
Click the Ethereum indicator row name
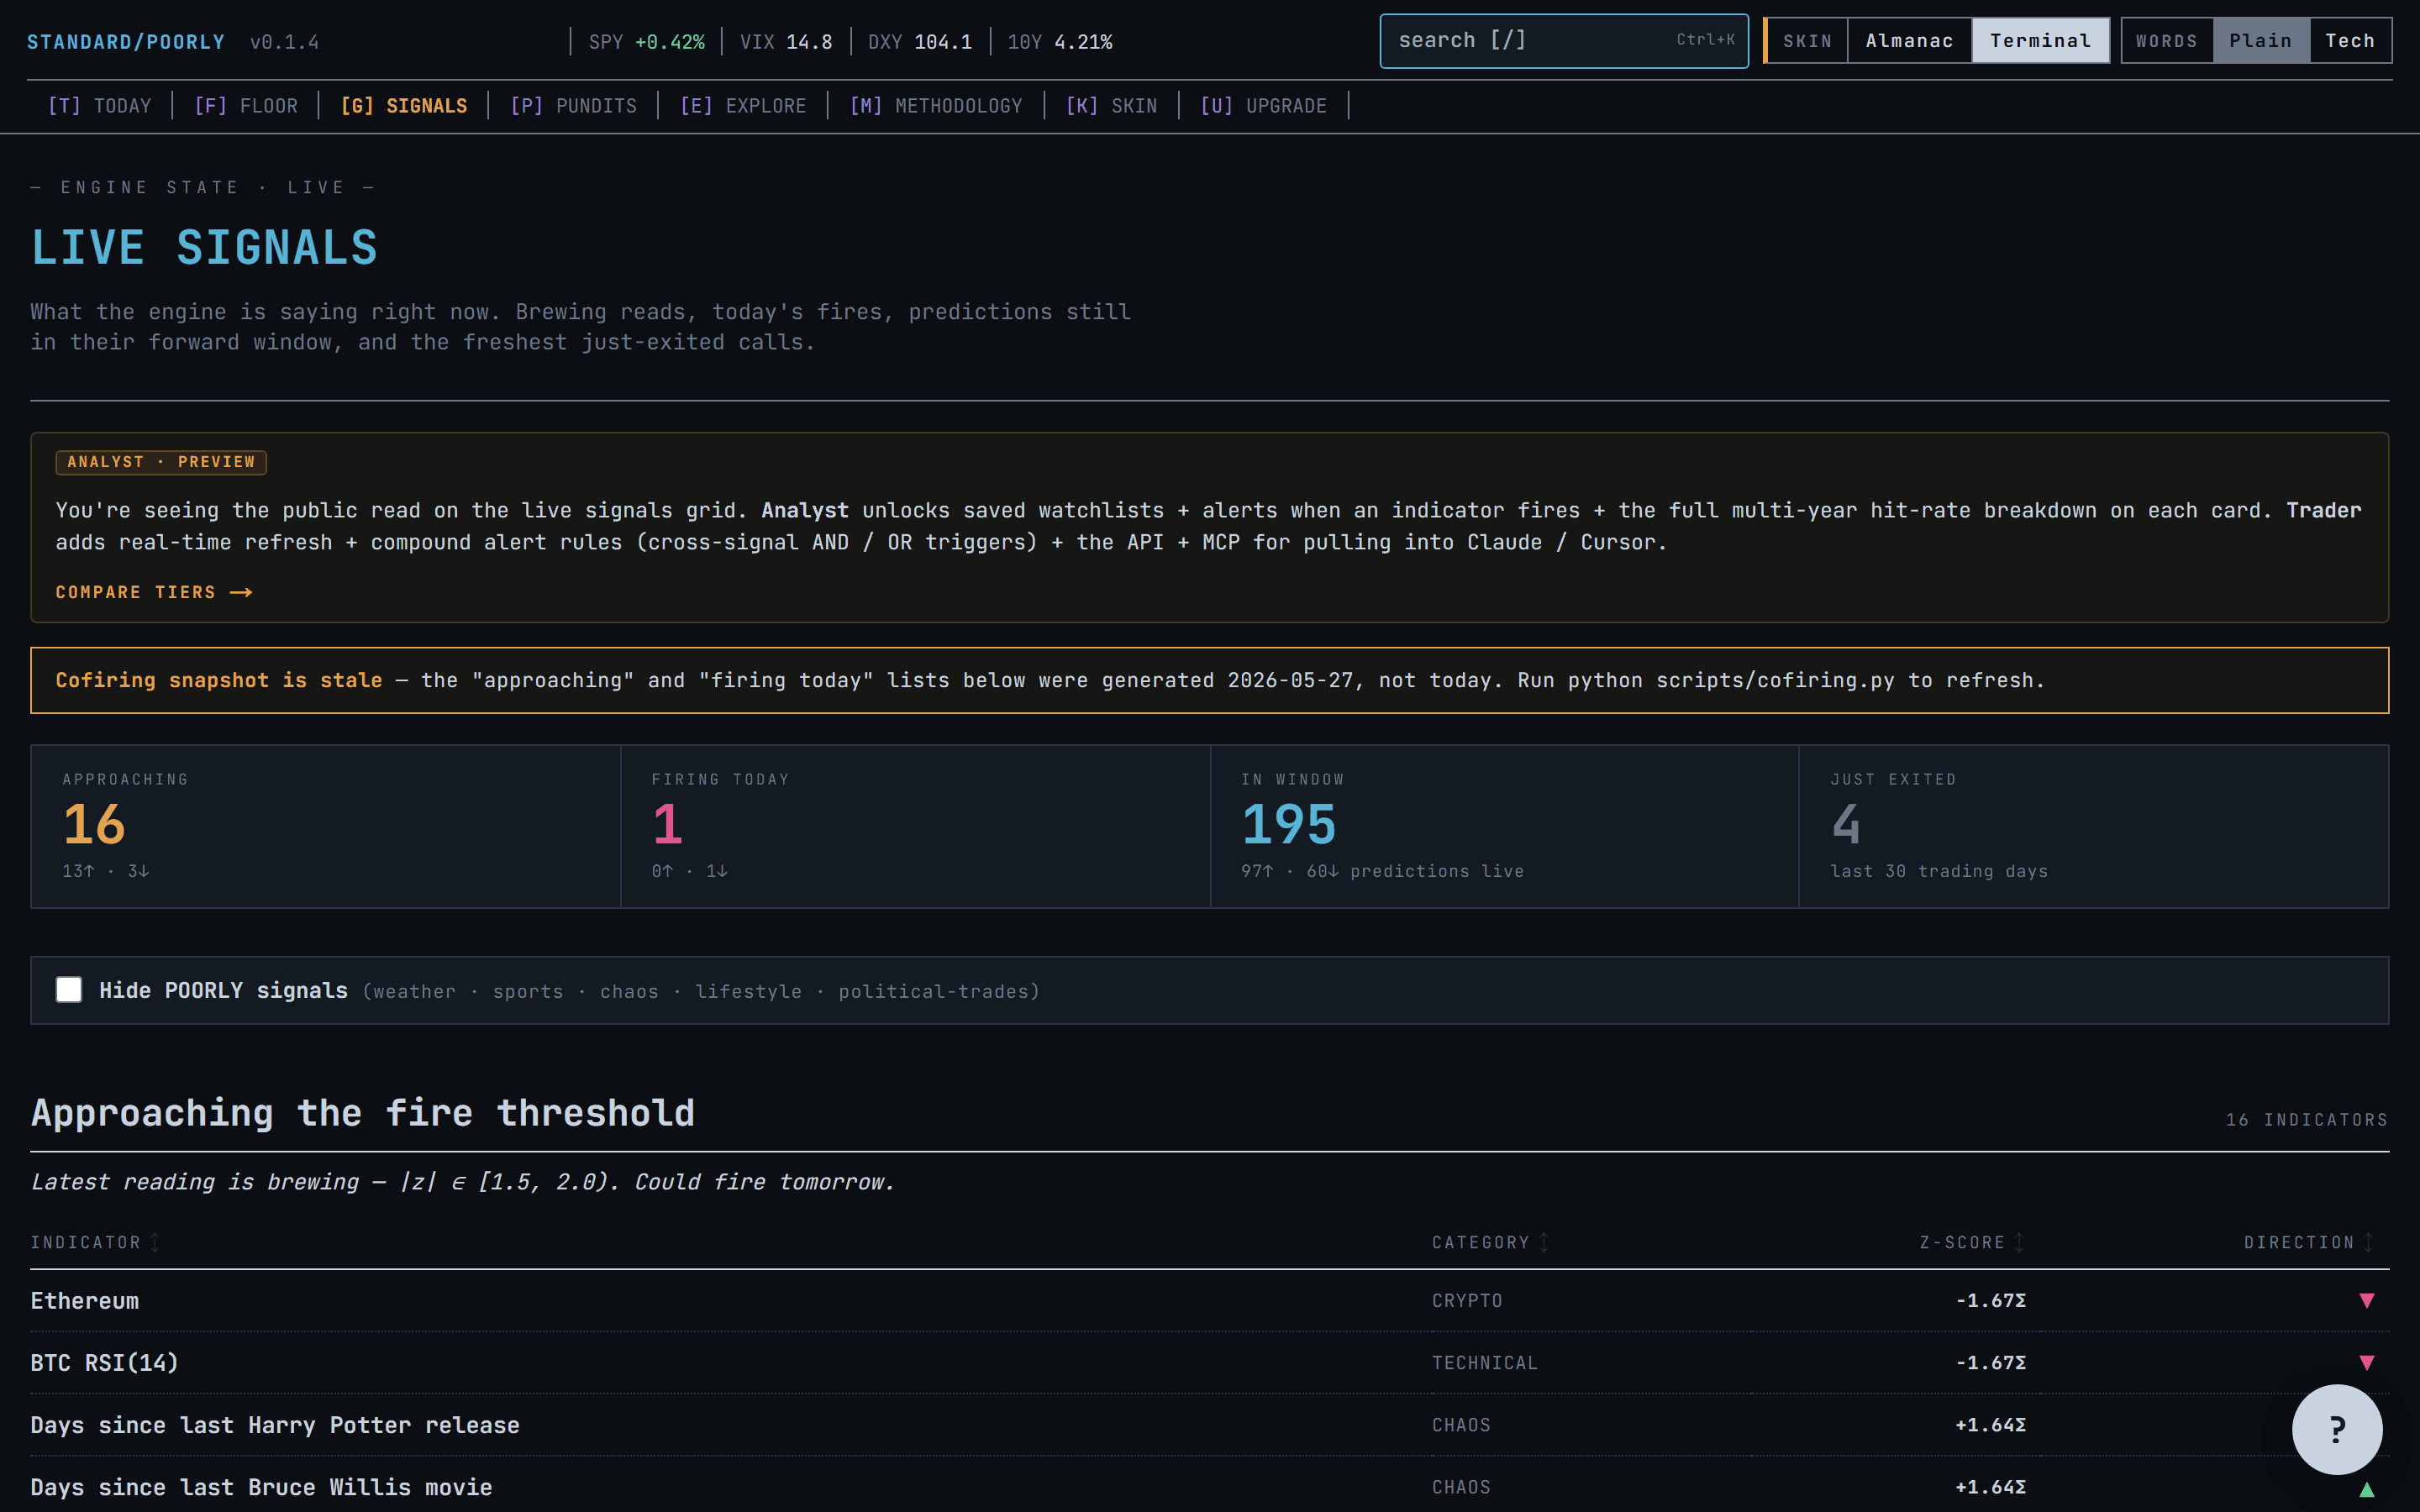tap(85, 1301)
